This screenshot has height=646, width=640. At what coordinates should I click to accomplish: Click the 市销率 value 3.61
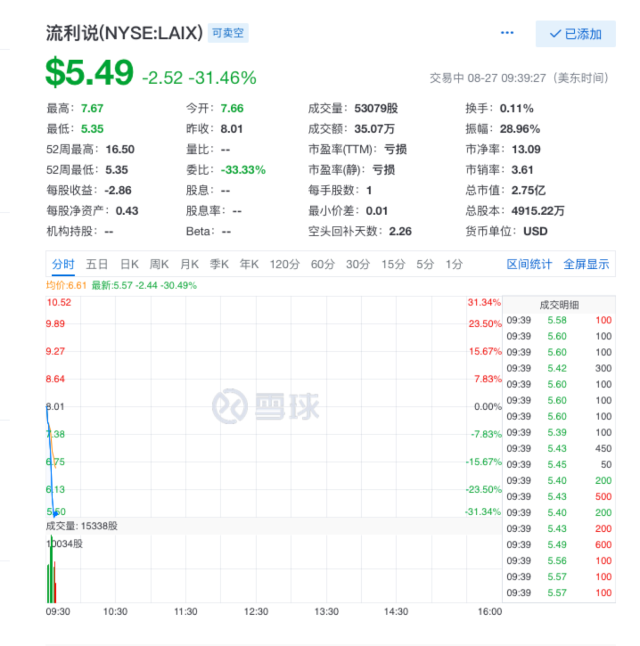(x=523, y=170)
